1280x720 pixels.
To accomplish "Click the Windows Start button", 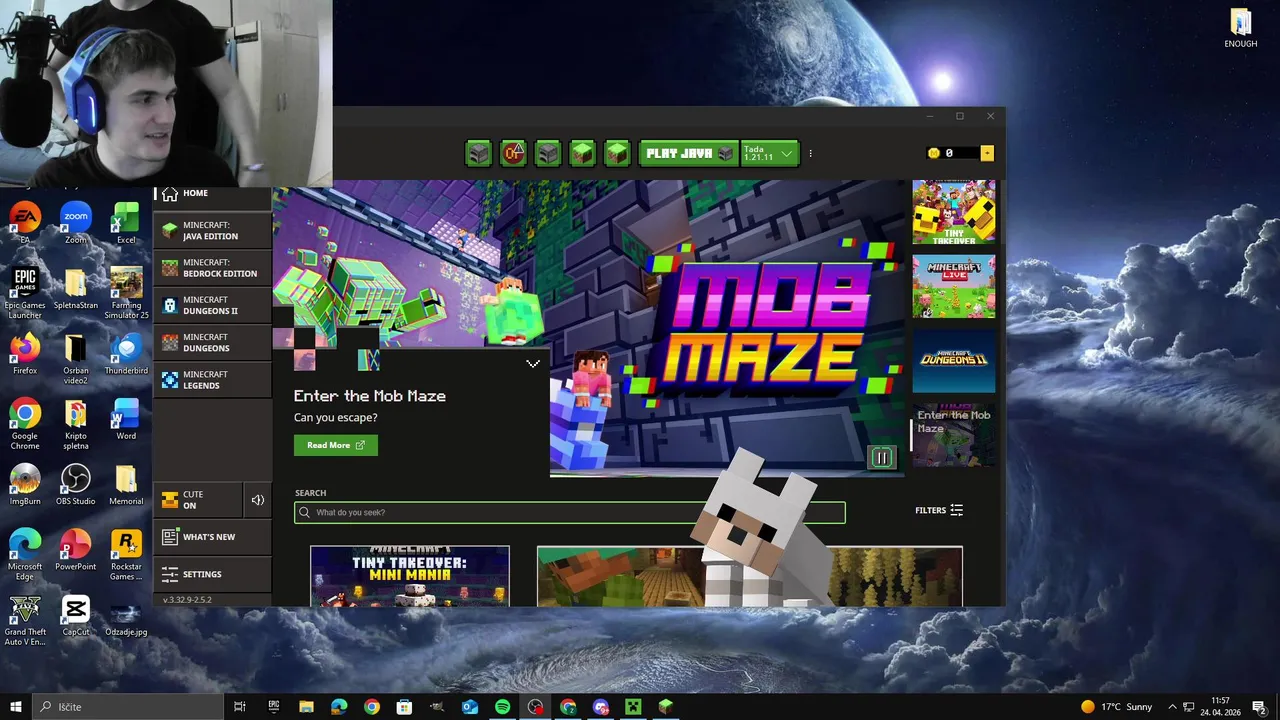I will point(15,707).
